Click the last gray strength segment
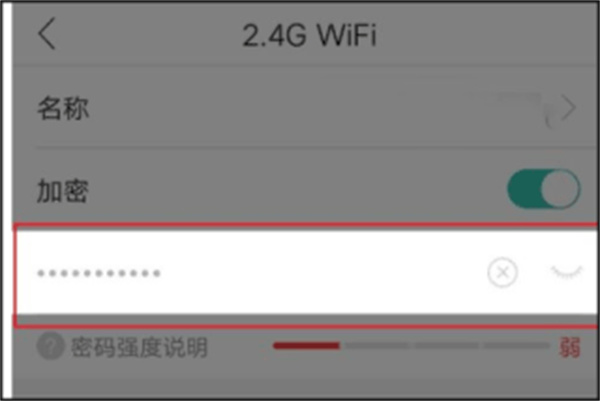This screenshot has width=600, height=401. pos(516,346)
